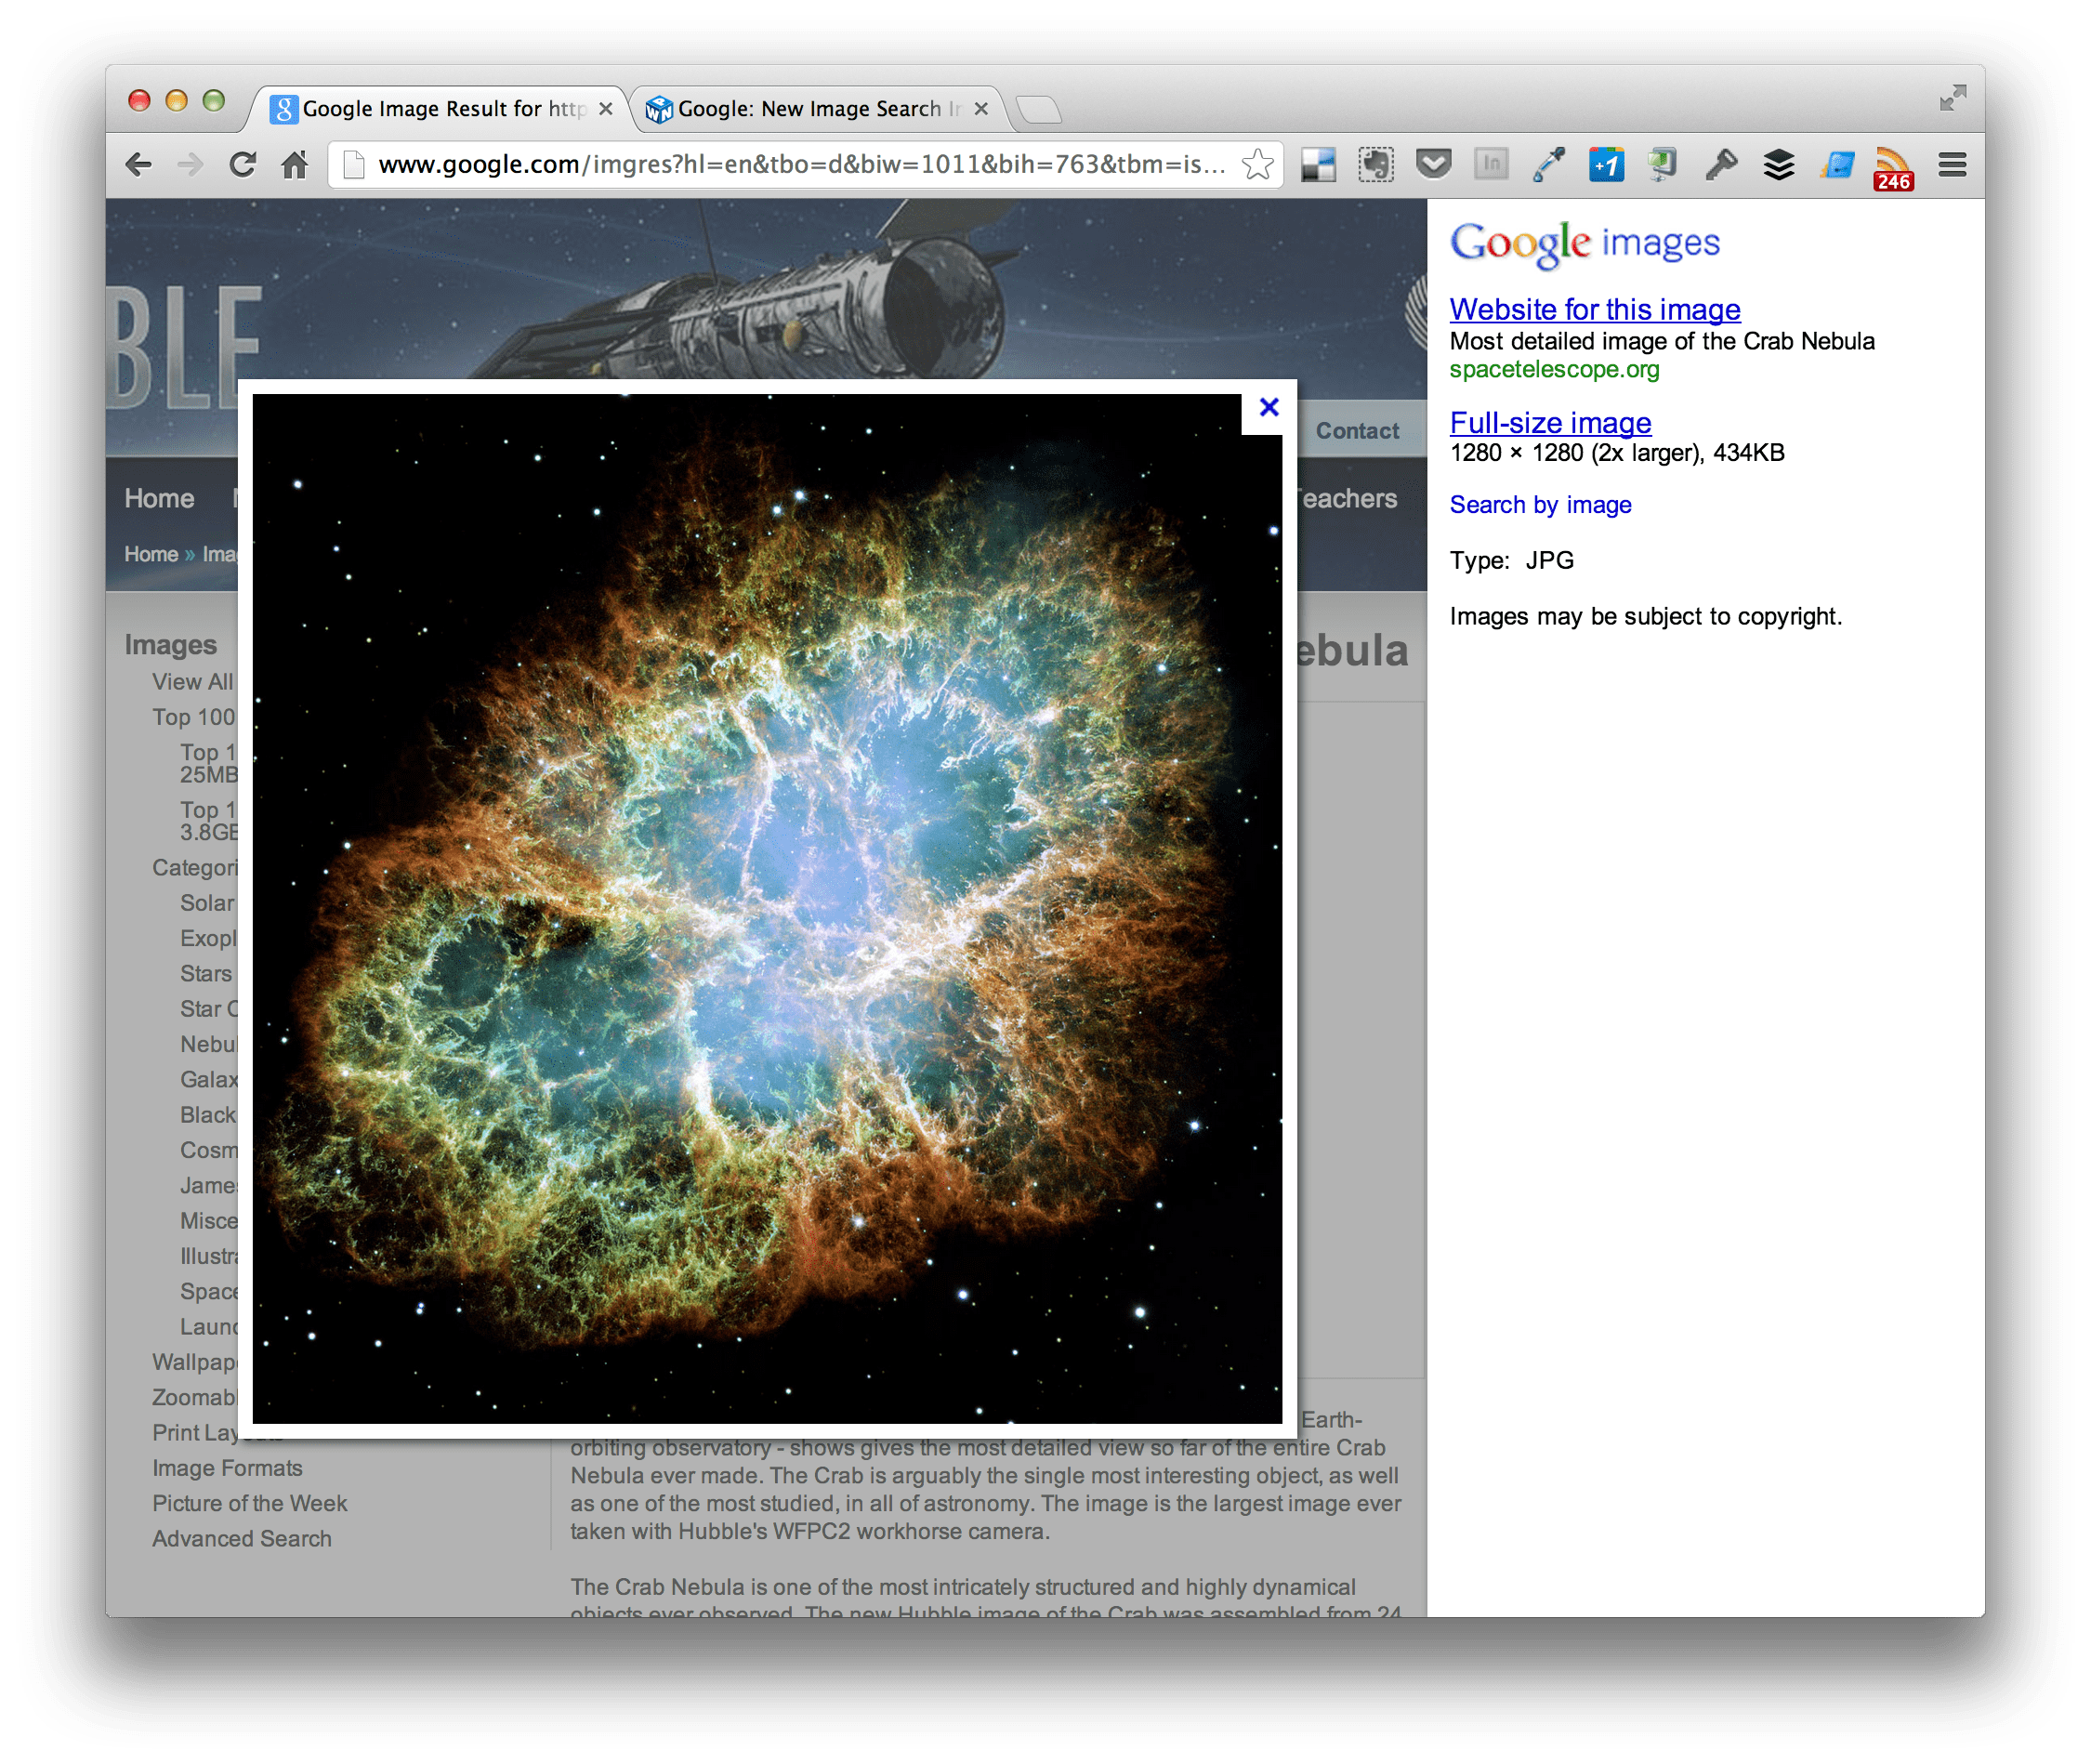Image resolution: width=2091 pixels, height=1764 pixels.
Task: Open the Evernote Web Clipper extension
Action: click(1375, 164)
